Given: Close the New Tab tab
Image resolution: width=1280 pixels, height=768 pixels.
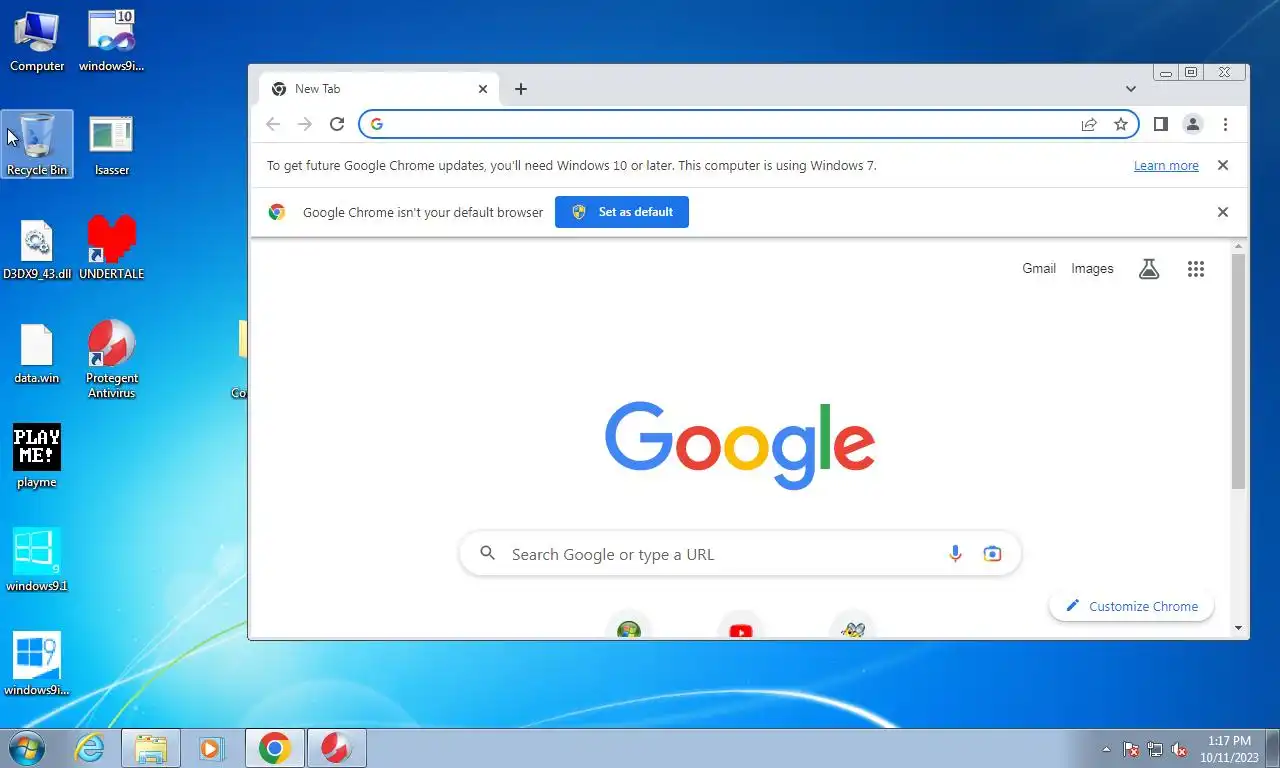Looking at the screenshot, I should 483,89.
